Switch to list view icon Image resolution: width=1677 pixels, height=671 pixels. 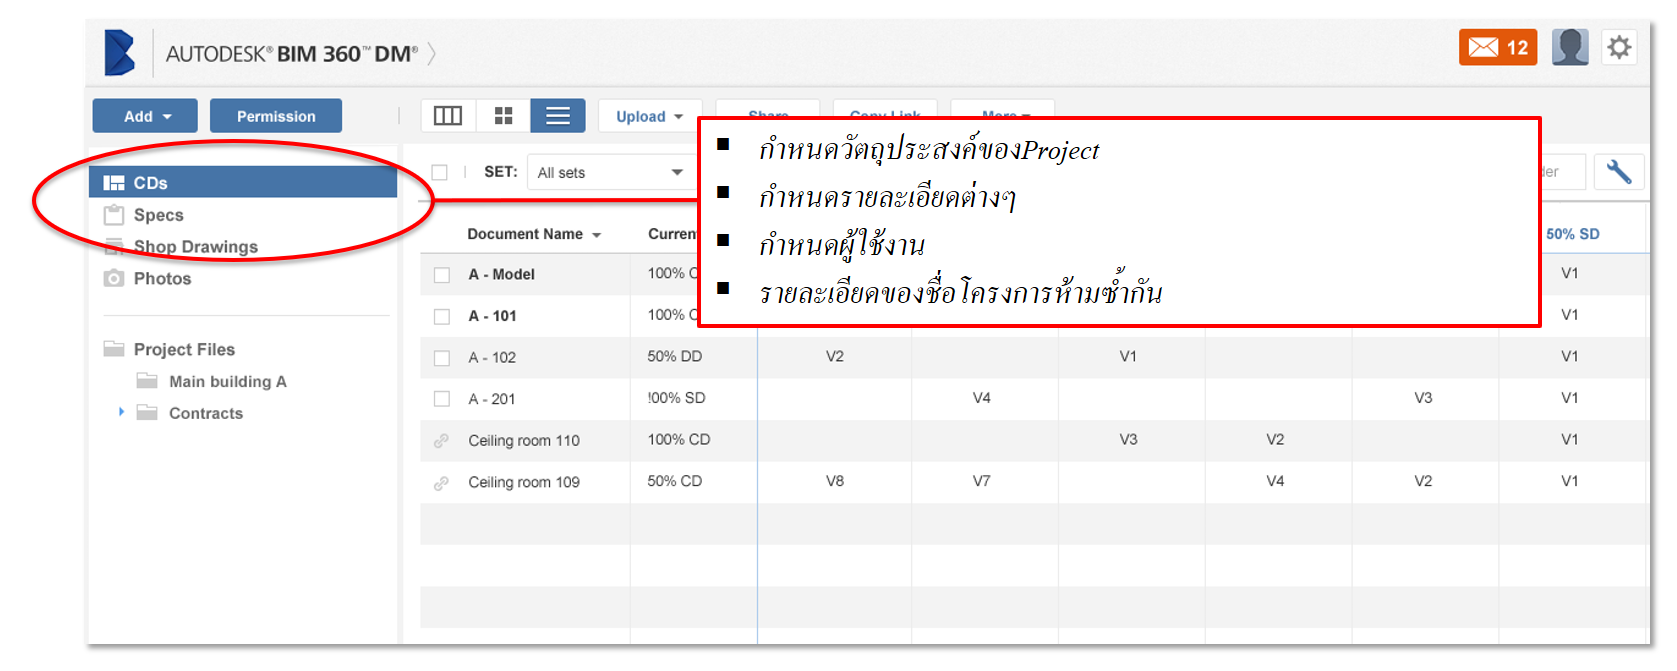tap(558, 116)
